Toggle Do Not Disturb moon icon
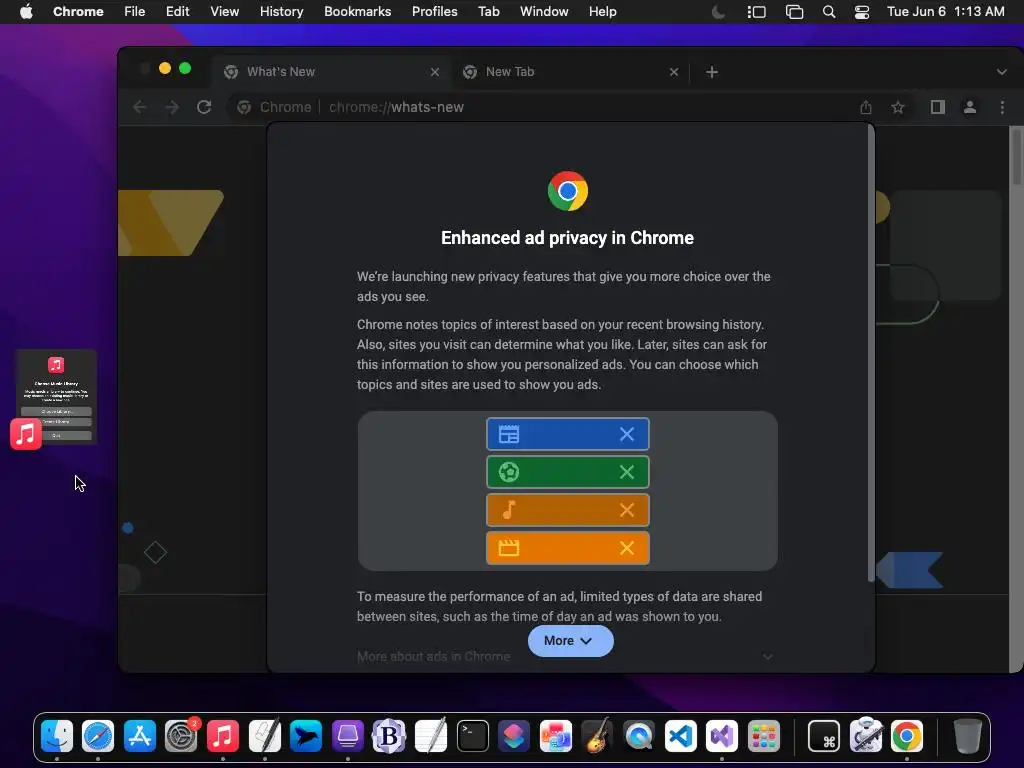The width and height of the screenshot is (1024, 768). (718, 12)
